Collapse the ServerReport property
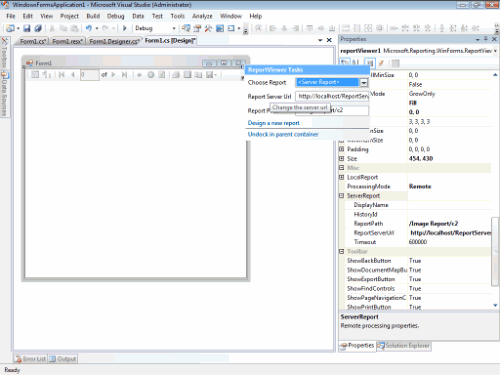Screen dimensions: 500x375 click(x=342, y=196)
